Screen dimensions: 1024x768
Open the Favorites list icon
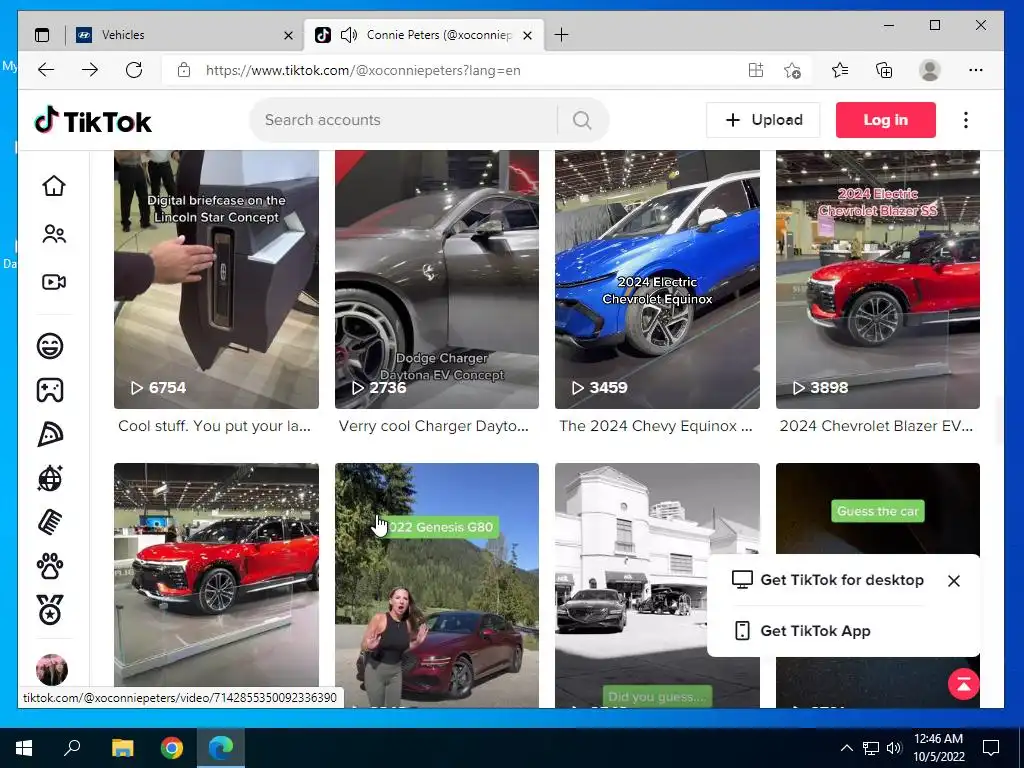pos(840,70)
